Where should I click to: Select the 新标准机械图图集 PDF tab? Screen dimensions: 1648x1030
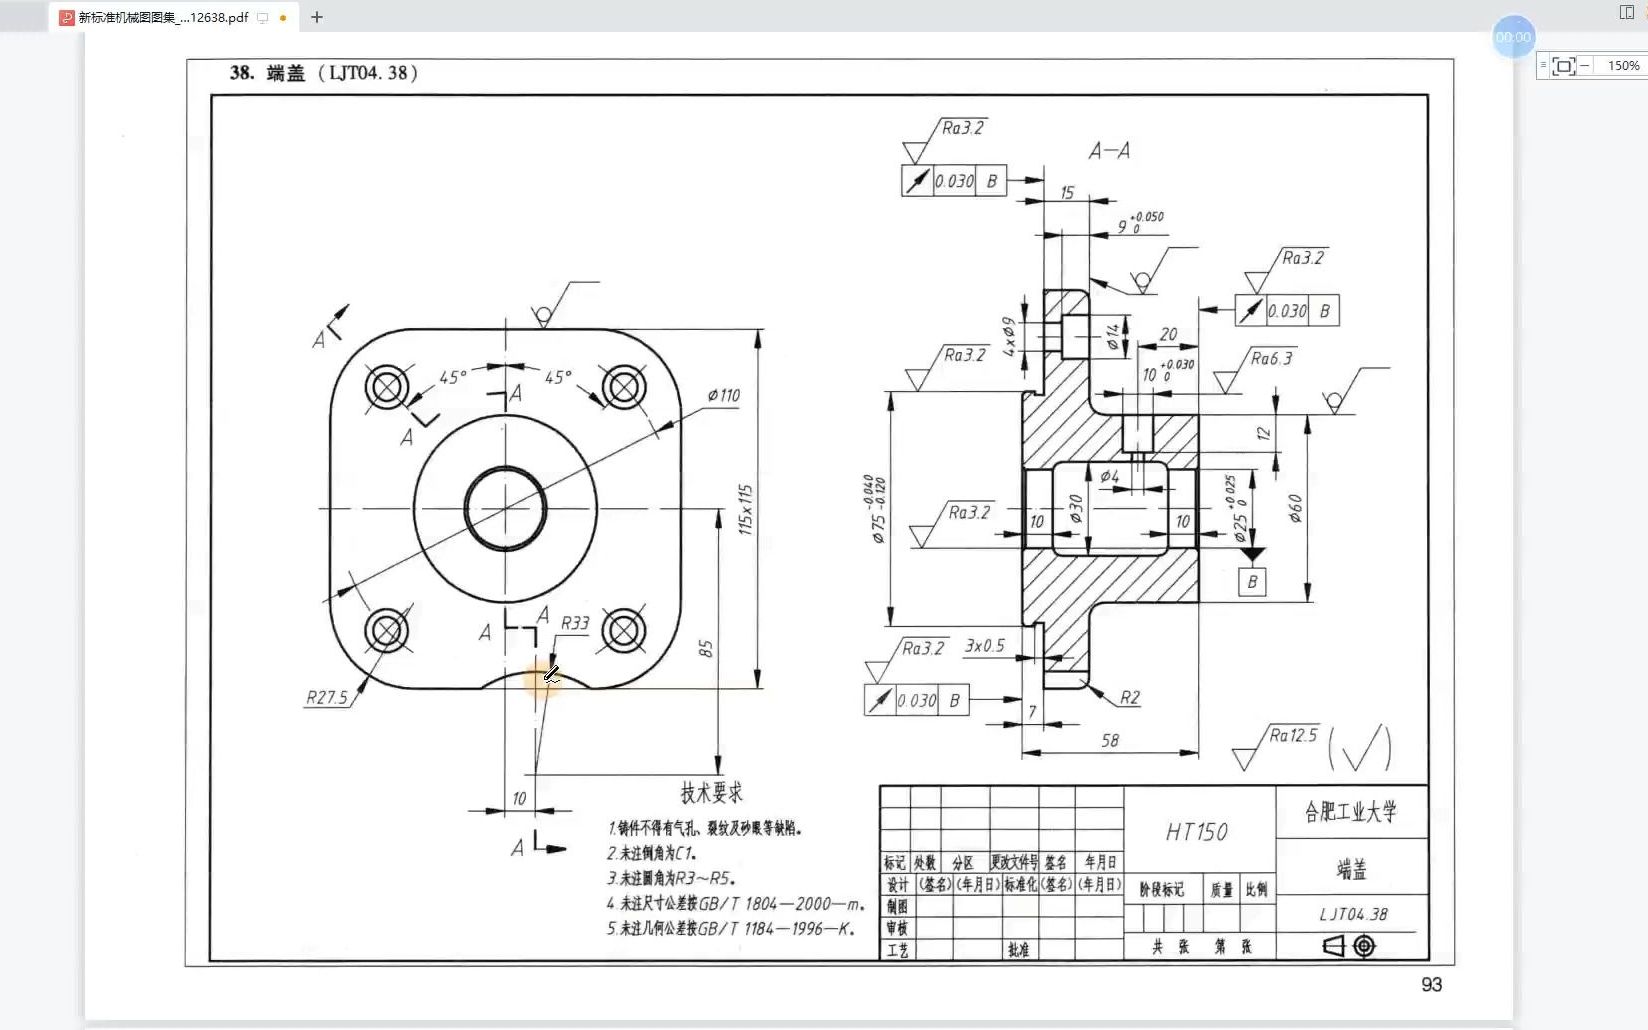[x=173, y=17]
